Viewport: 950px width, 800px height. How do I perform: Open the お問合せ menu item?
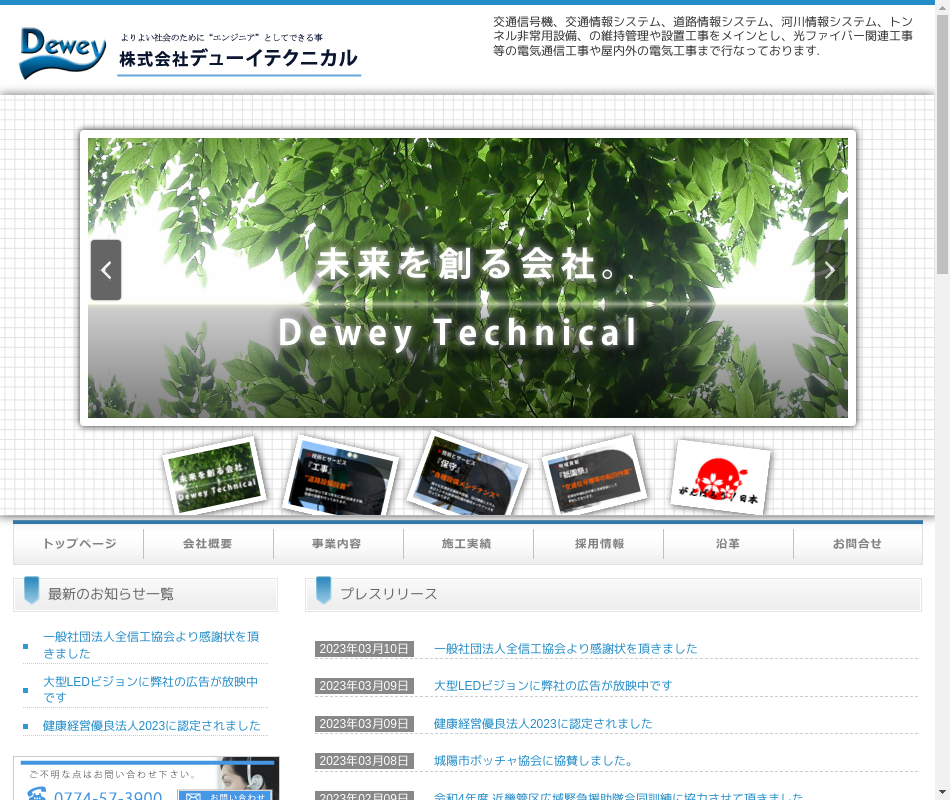point(857,544)
